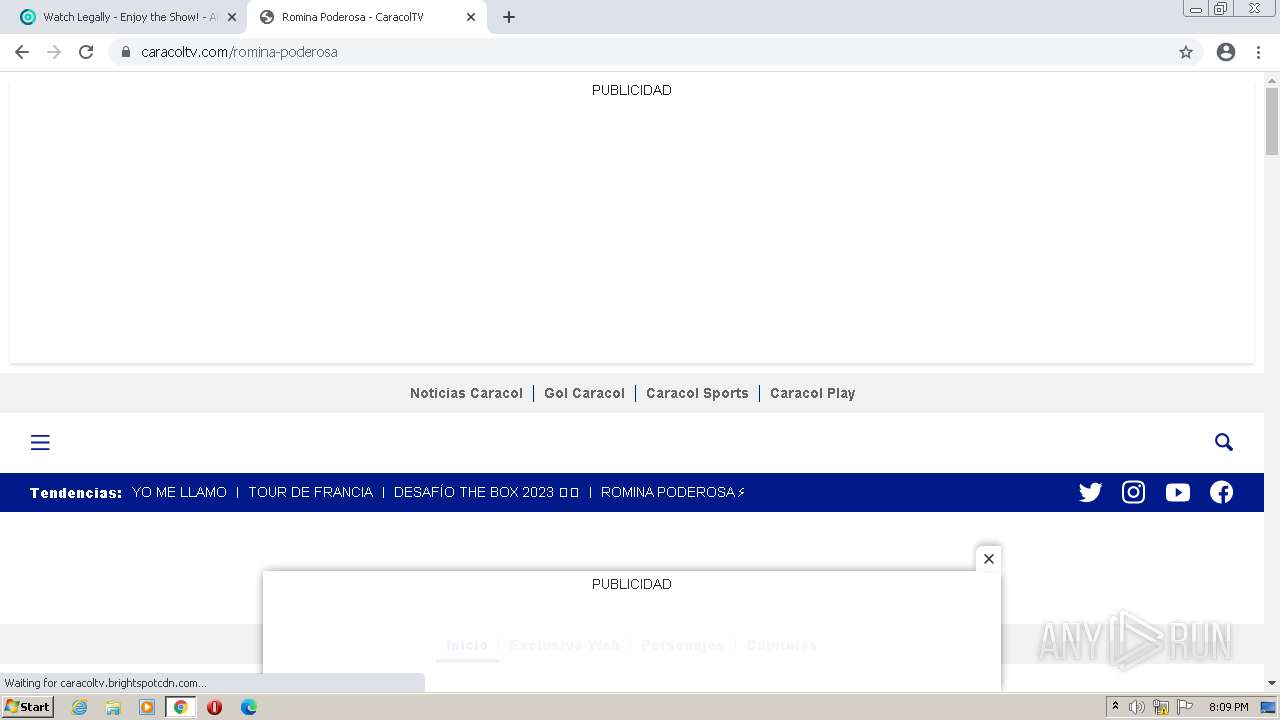Click the page vertical scrollbar thumb

(1272, 121)
